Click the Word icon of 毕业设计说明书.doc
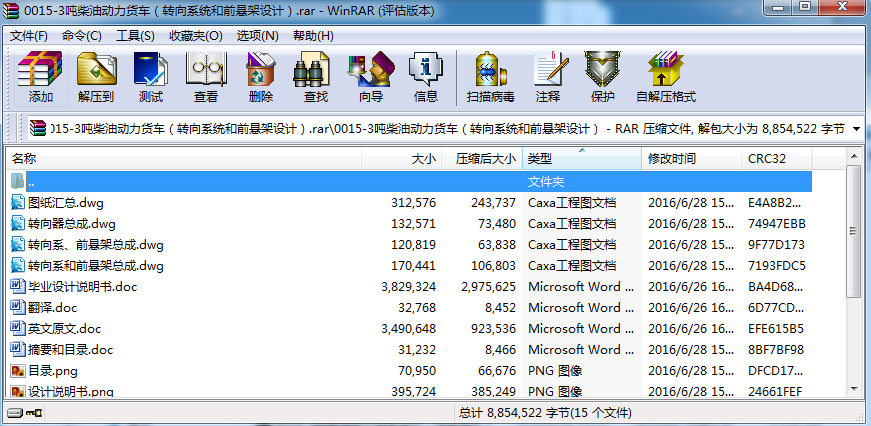This screenshot has height=426, width=871. click(x=18, y=287)
